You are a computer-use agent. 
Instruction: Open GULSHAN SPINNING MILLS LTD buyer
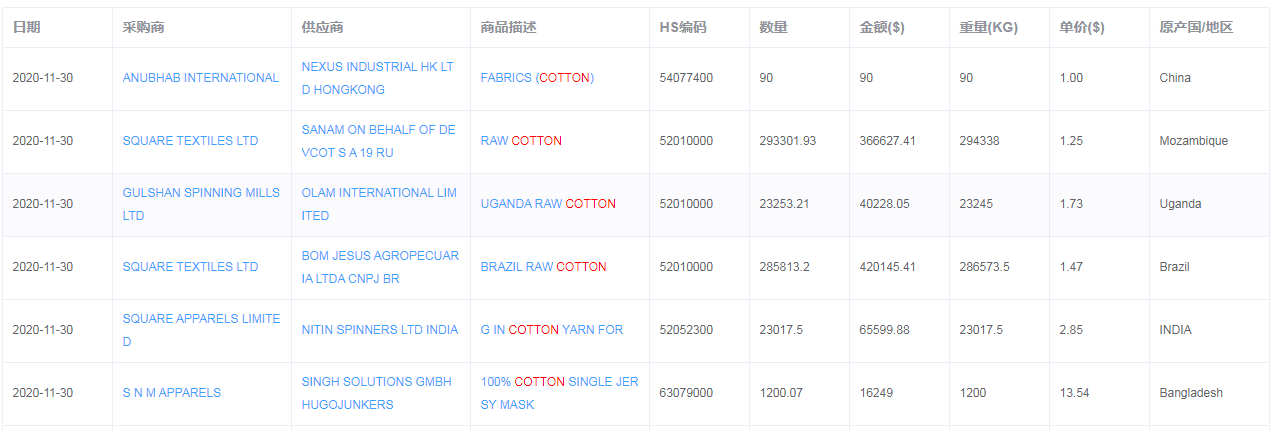tap(201, 204)
